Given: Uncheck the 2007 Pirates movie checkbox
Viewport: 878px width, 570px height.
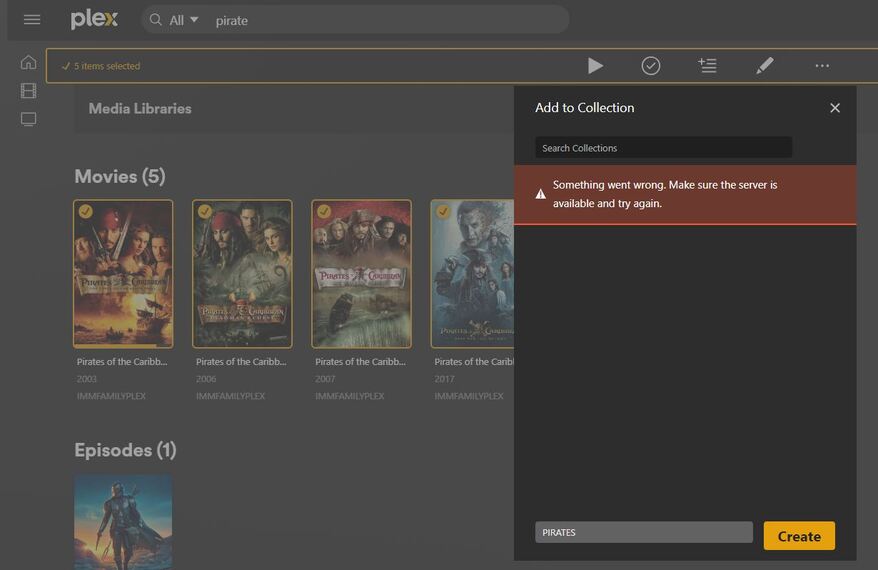Looking at the screenshot, I should 324,211.
